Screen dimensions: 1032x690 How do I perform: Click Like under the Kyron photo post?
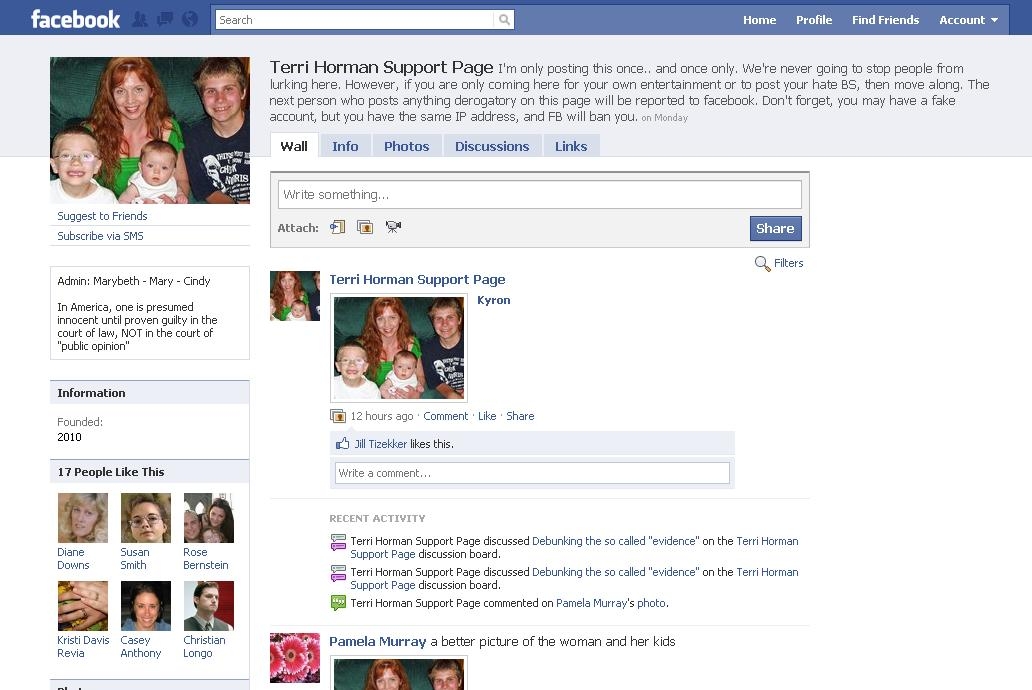click(x=487, y=416)
